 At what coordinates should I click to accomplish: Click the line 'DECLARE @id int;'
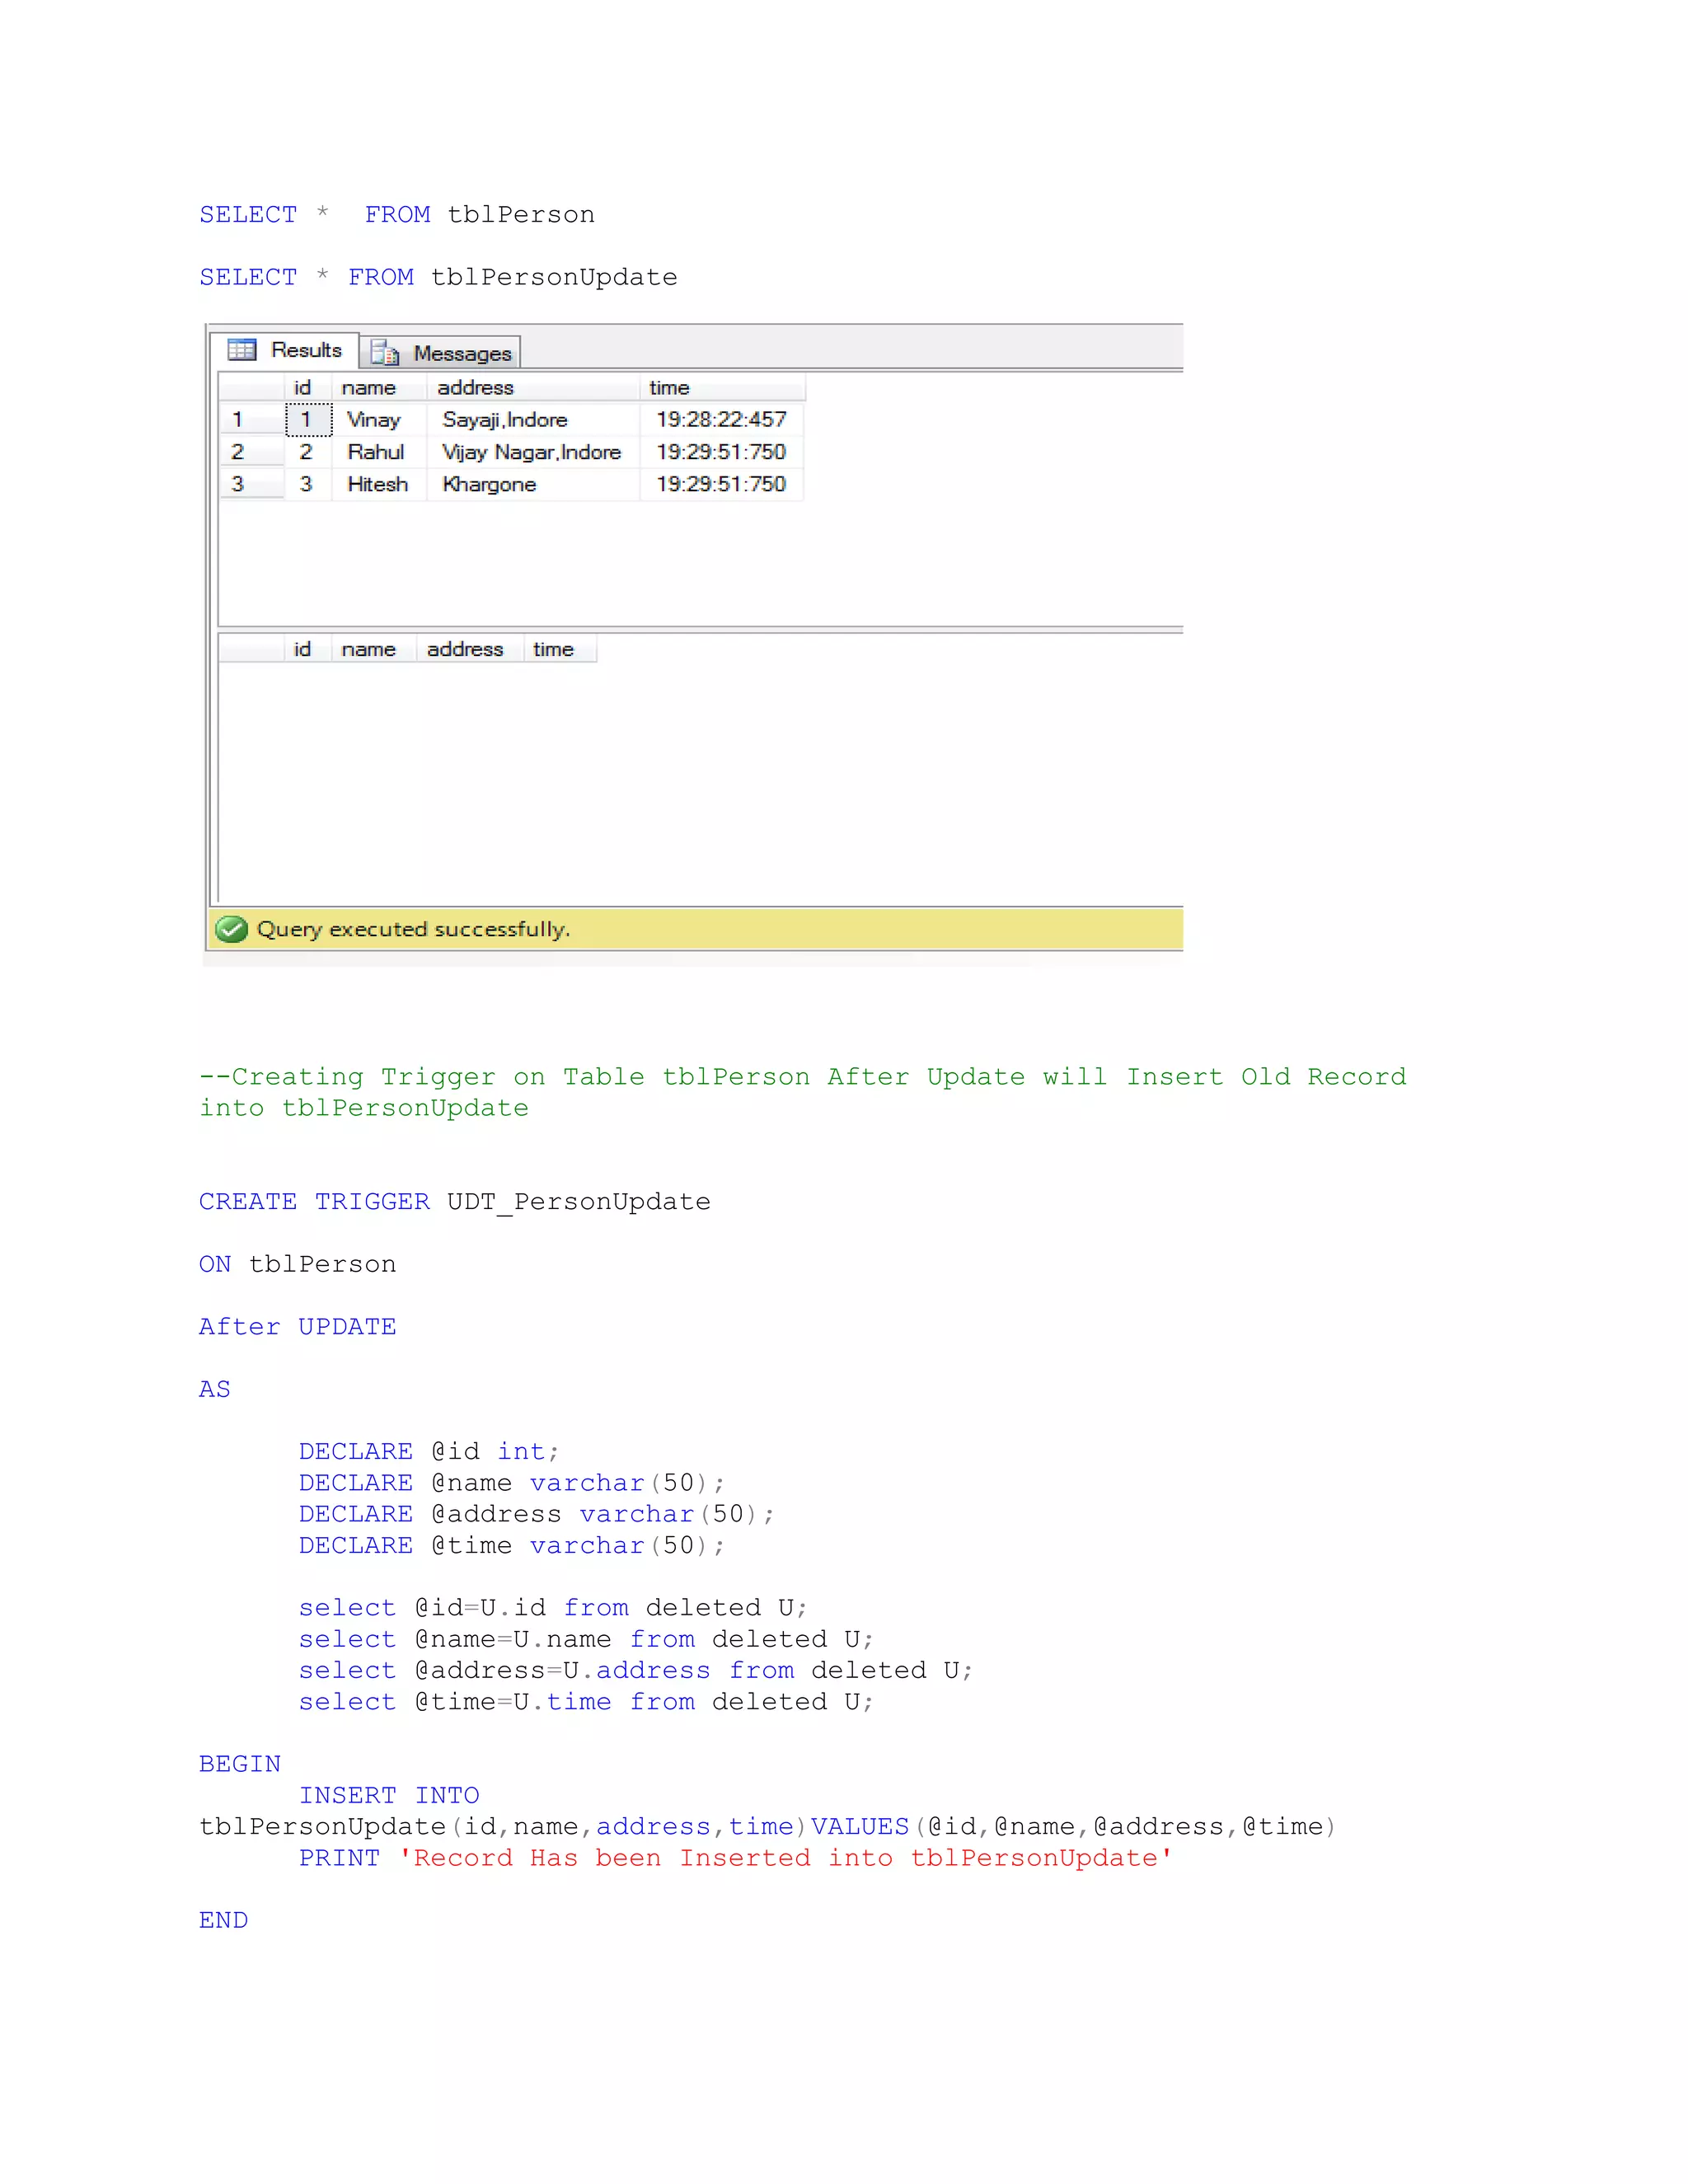429,1452
